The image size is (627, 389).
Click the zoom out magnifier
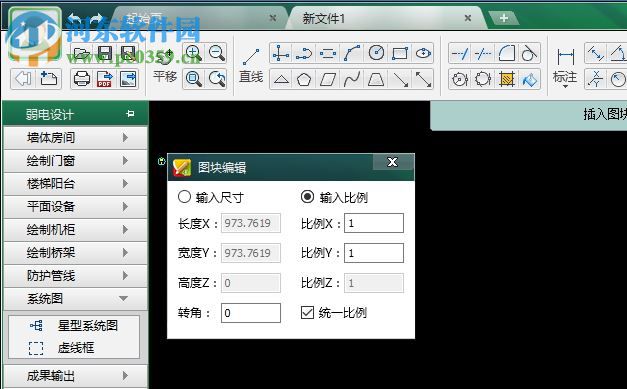click(x=217, y=53)
